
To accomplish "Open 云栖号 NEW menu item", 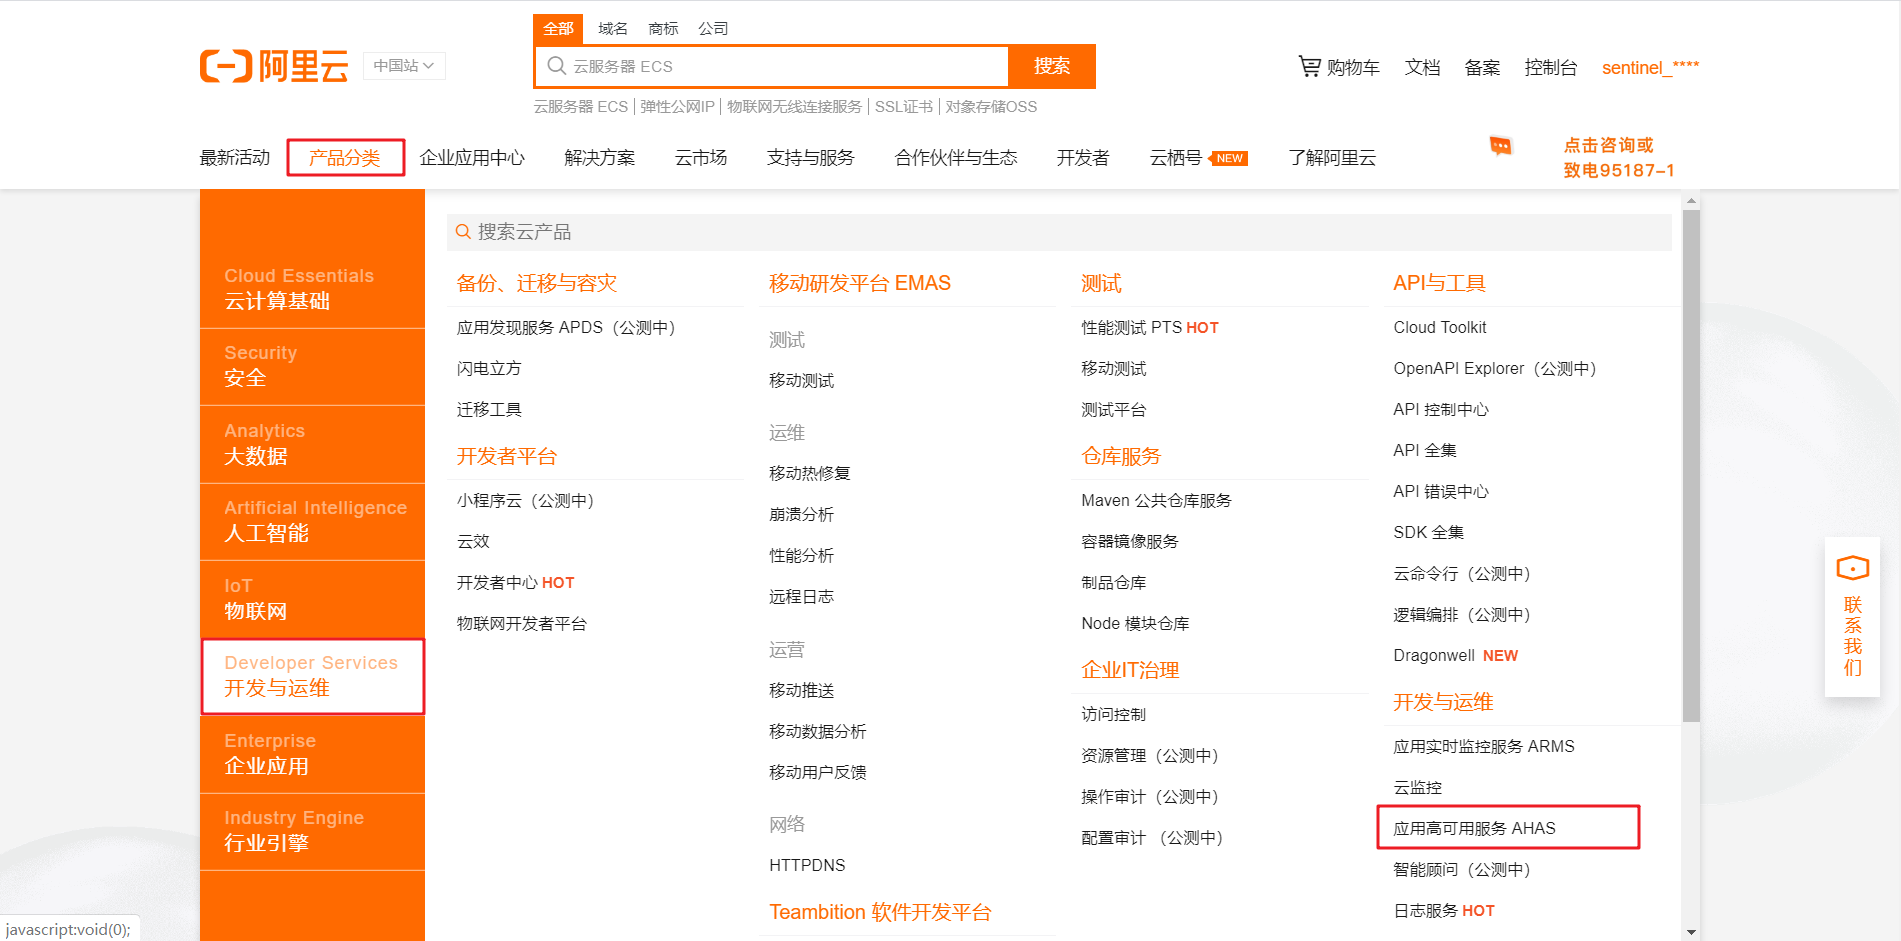I will 1198,158.
